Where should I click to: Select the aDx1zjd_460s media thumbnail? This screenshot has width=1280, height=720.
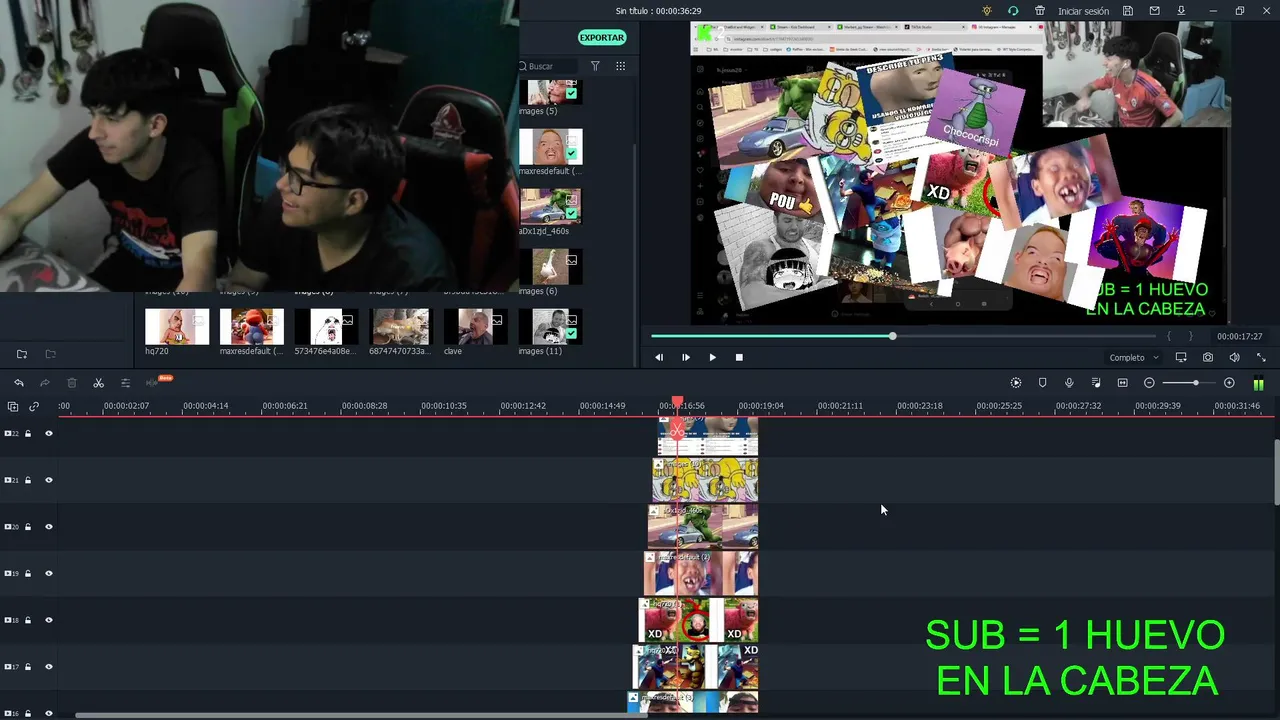tap(550, 206)
